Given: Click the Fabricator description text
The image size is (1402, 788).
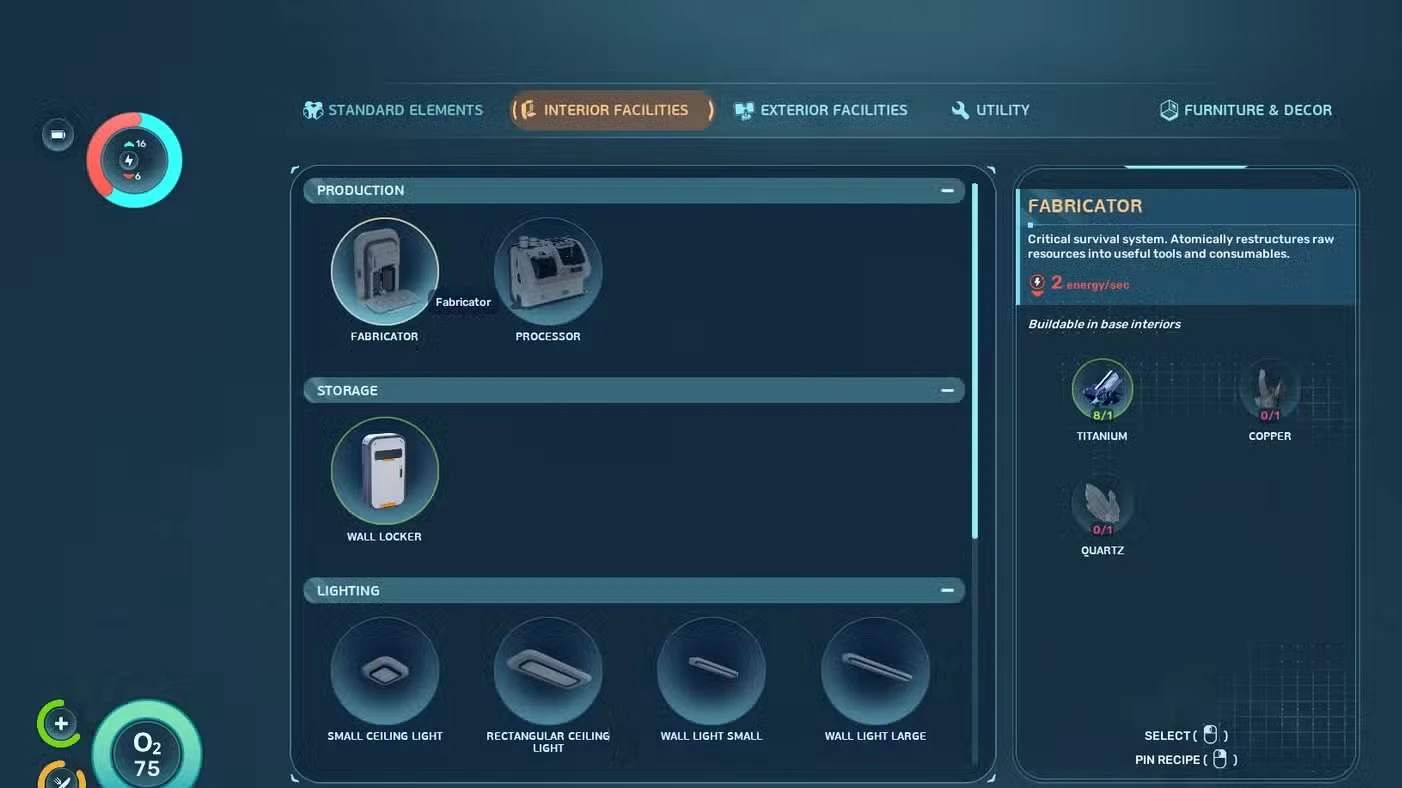Looking at the screenshot, I should coord(1181,246).
